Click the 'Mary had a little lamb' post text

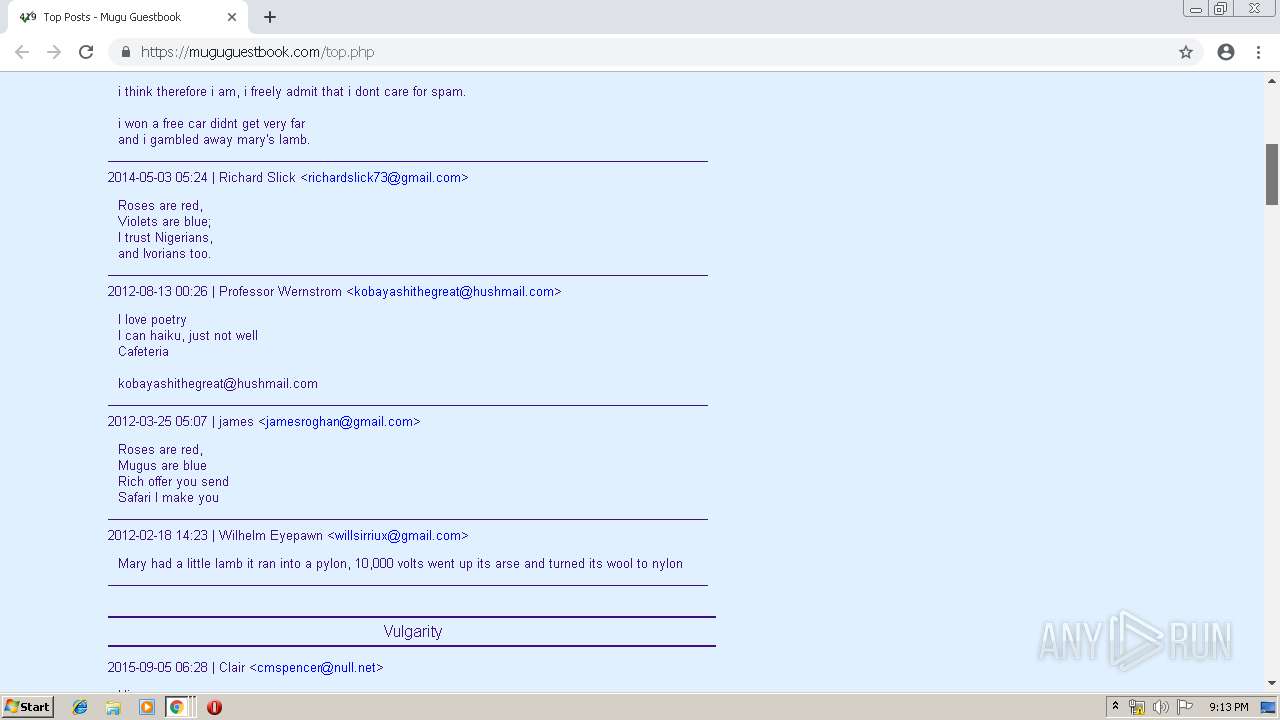click(400, 563)
